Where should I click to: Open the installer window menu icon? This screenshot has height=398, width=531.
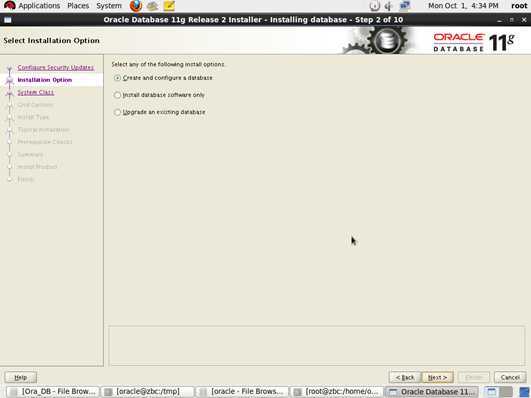click(7, 20)
